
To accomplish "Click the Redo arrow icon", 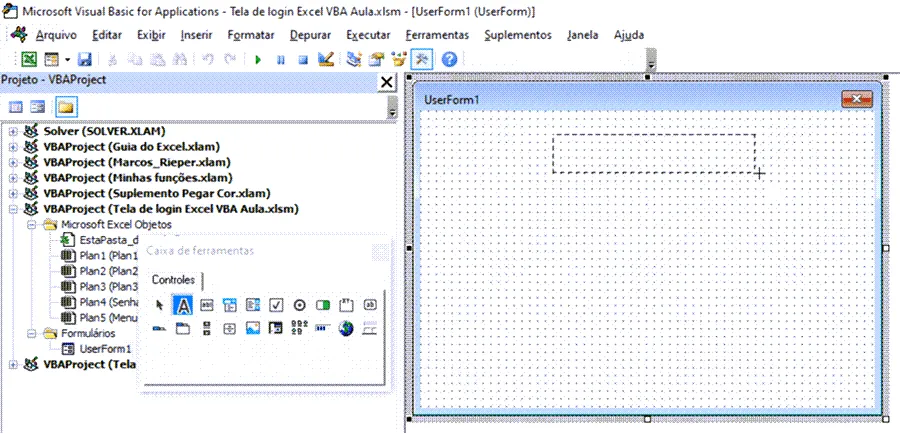I will pyautogui.click(x=230, y=59).
